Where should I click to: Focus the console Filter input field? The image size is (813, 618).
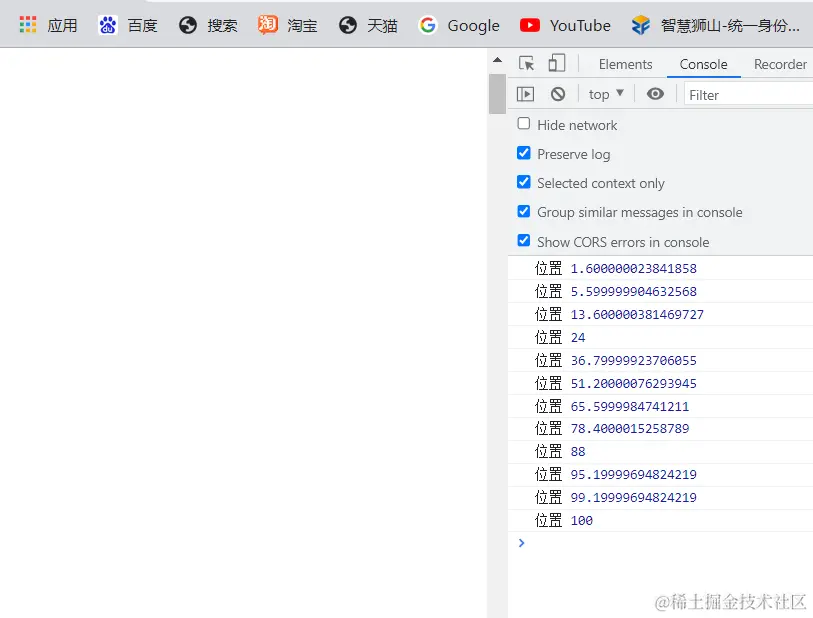(748, 95)
